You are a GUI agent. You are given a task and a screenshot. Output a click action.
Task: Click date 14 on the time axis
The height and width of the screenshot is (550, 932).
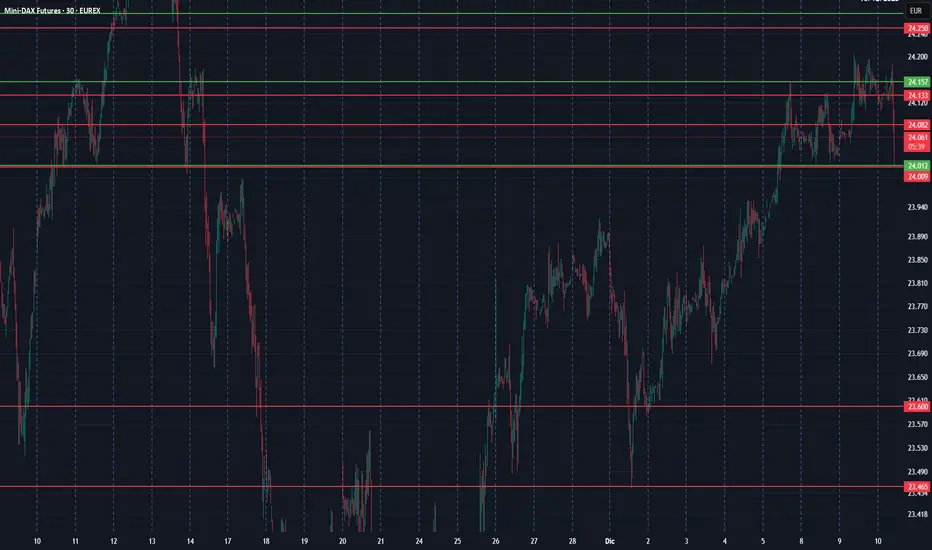(x=188, y=540)
